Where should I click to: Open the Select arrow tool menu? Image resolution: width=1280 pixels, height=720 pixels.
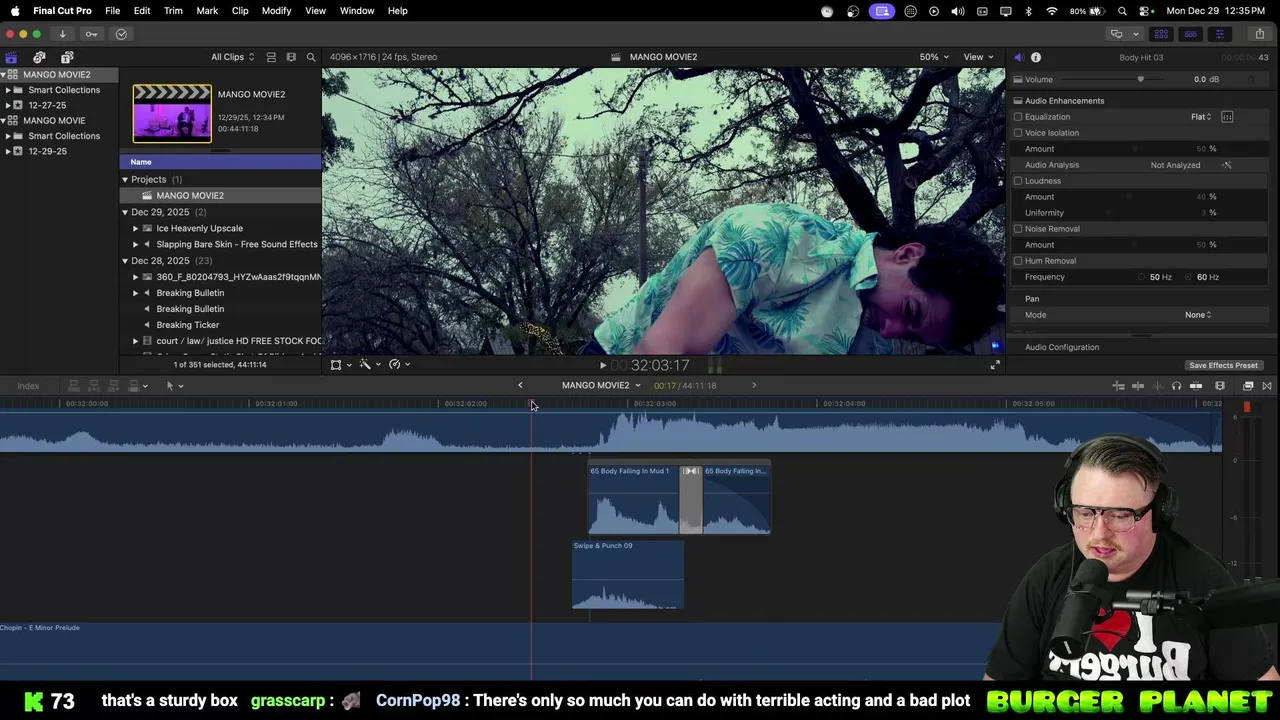tap(174, 386)
